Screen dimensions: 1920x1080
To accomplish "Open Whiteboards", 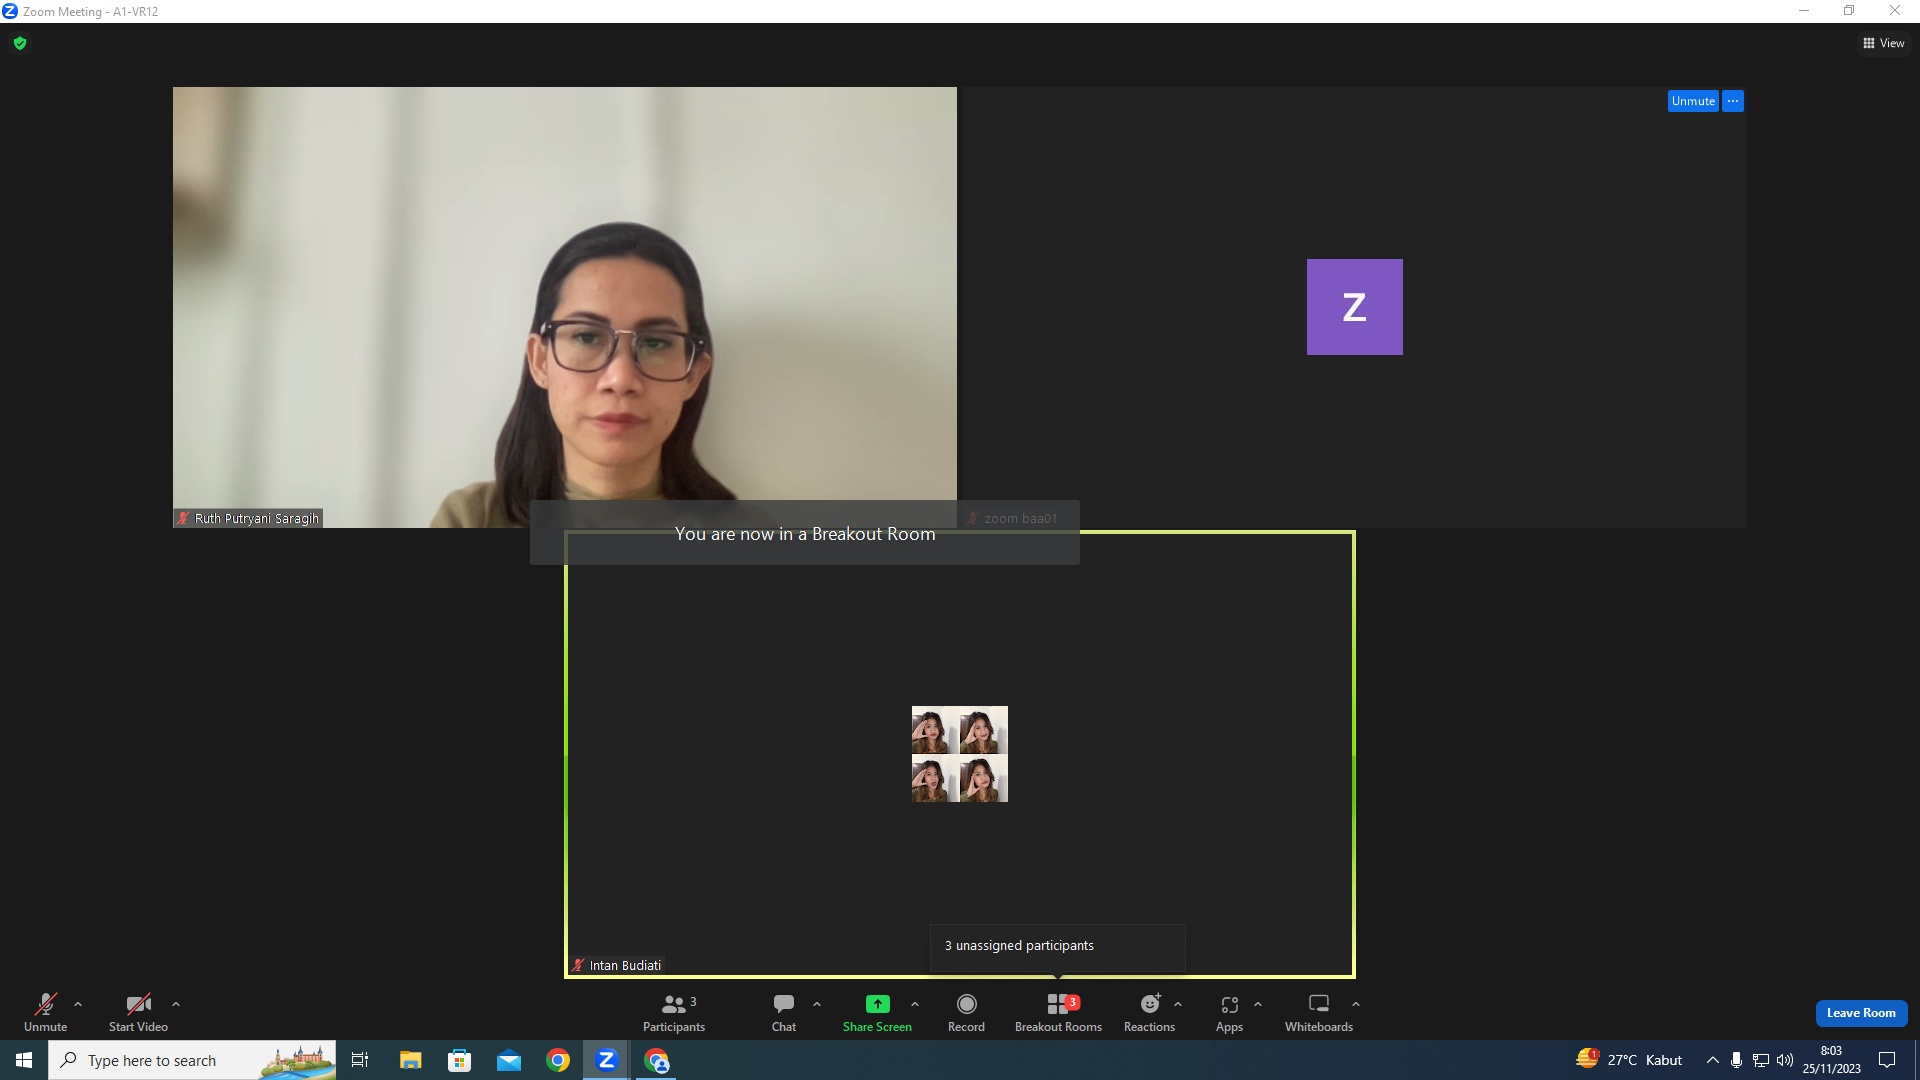I will [x=1319, y=1012].
